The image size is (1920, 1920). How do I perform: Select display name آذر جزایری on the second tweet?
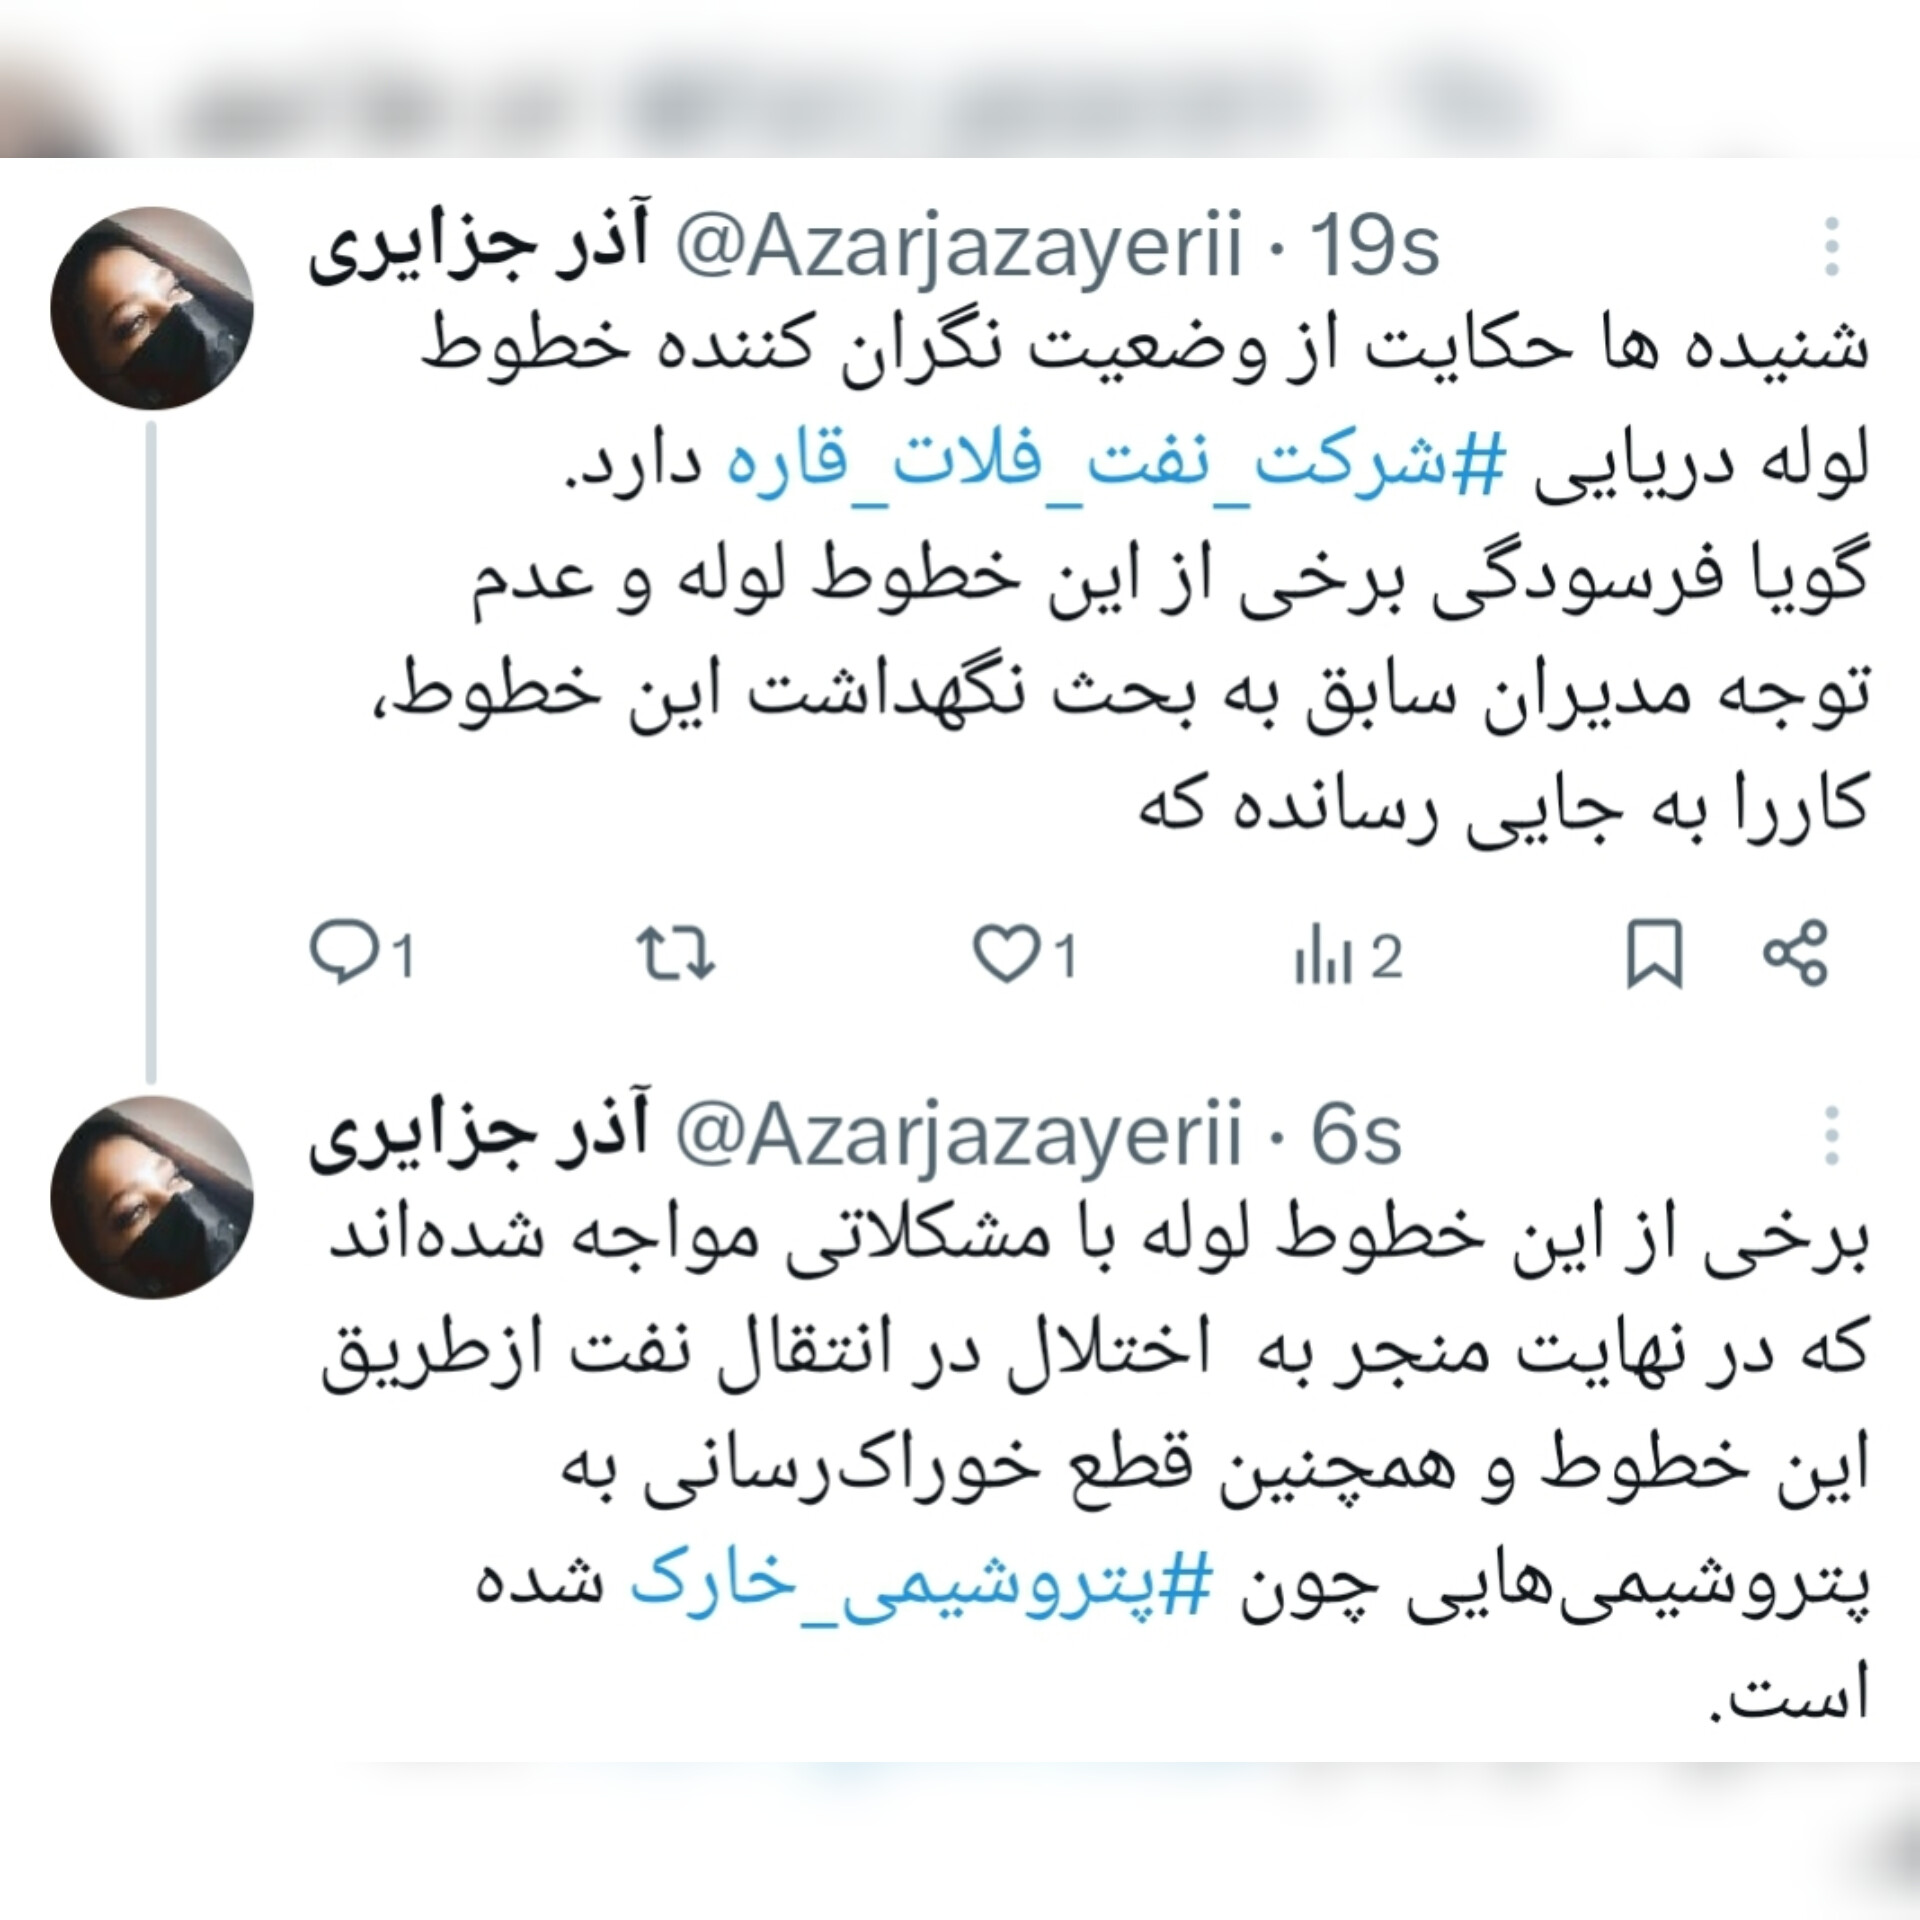tap(480, 1135)
